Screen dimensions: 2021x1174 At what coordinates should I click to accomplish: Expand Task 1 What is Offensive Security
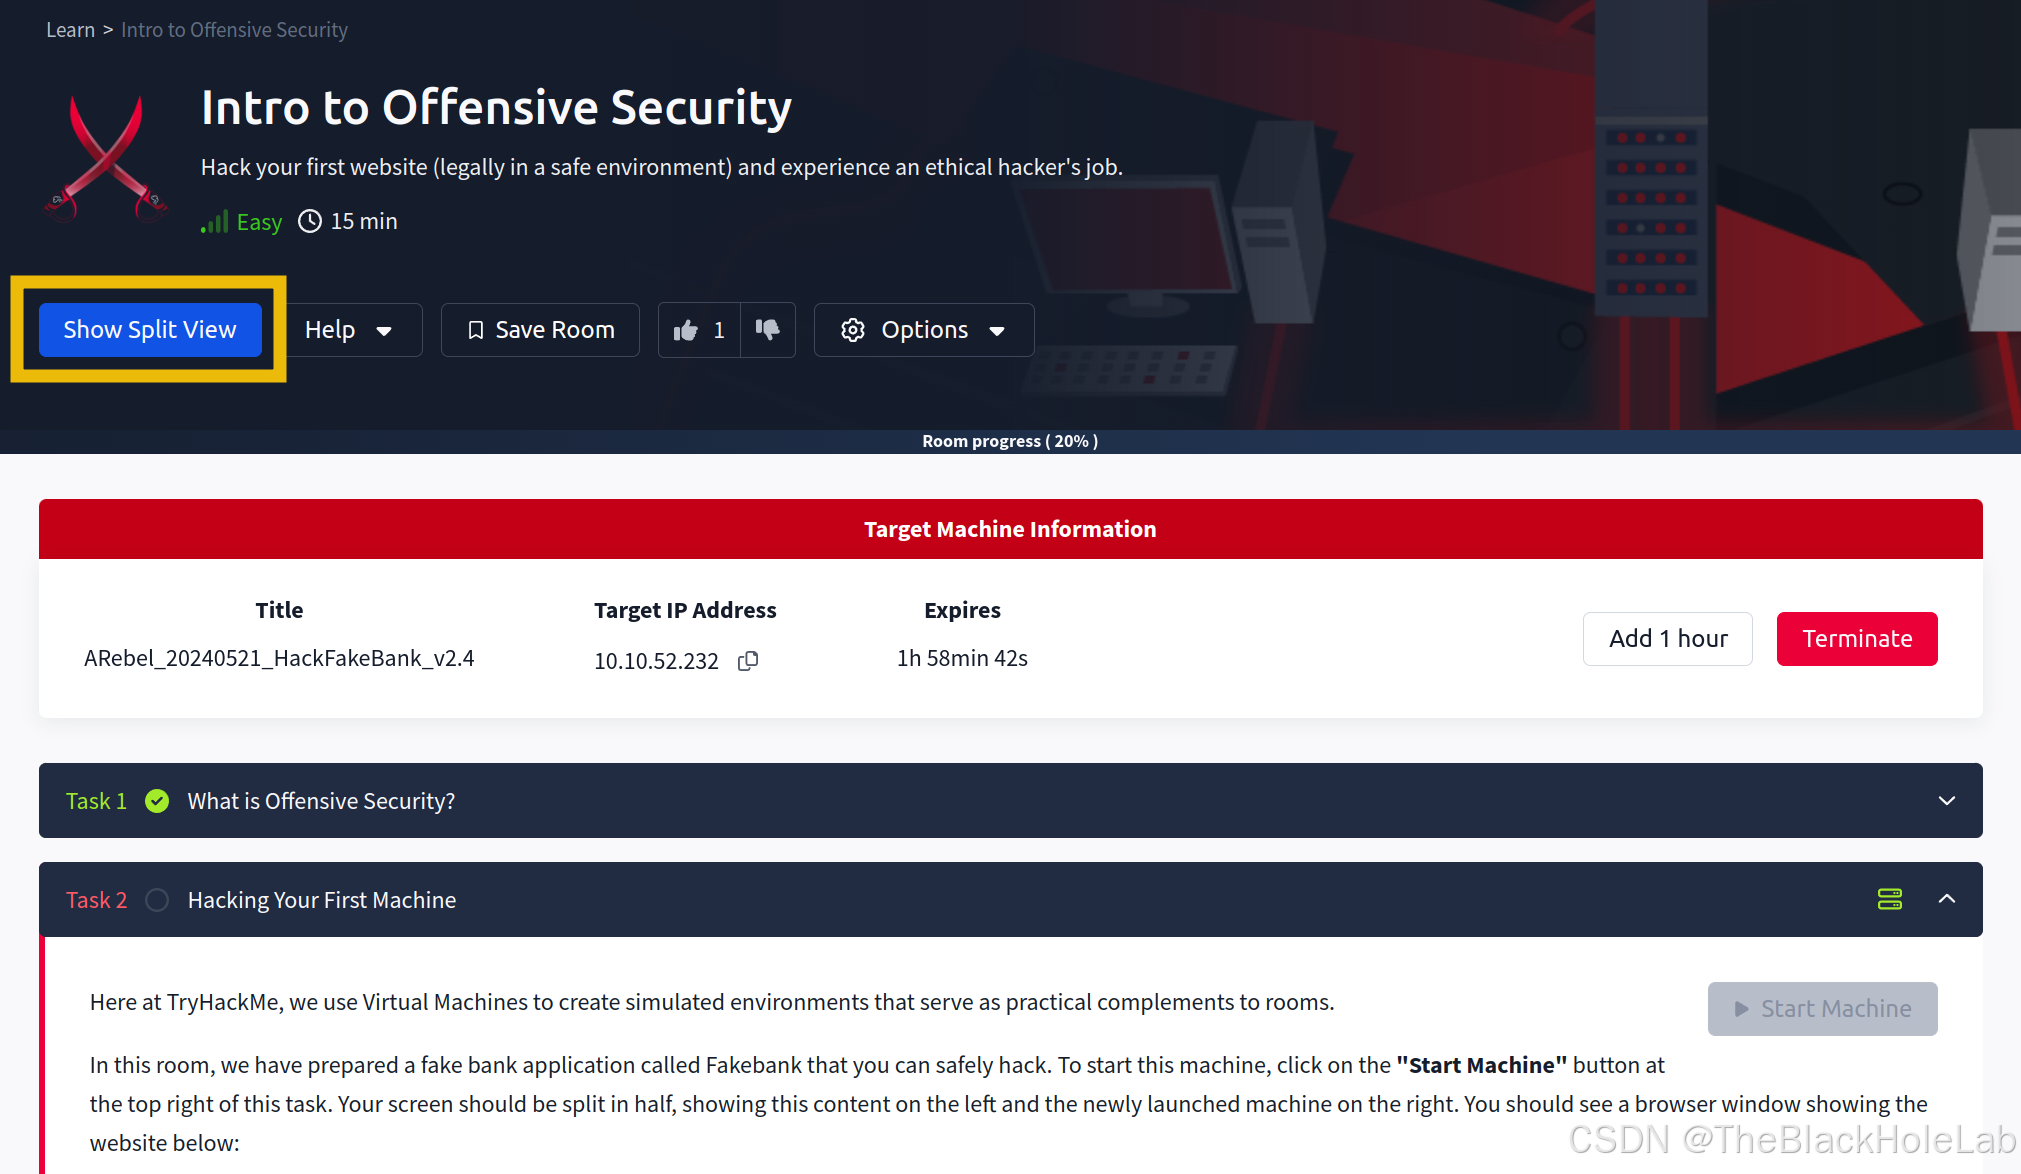coord(1947,800)
